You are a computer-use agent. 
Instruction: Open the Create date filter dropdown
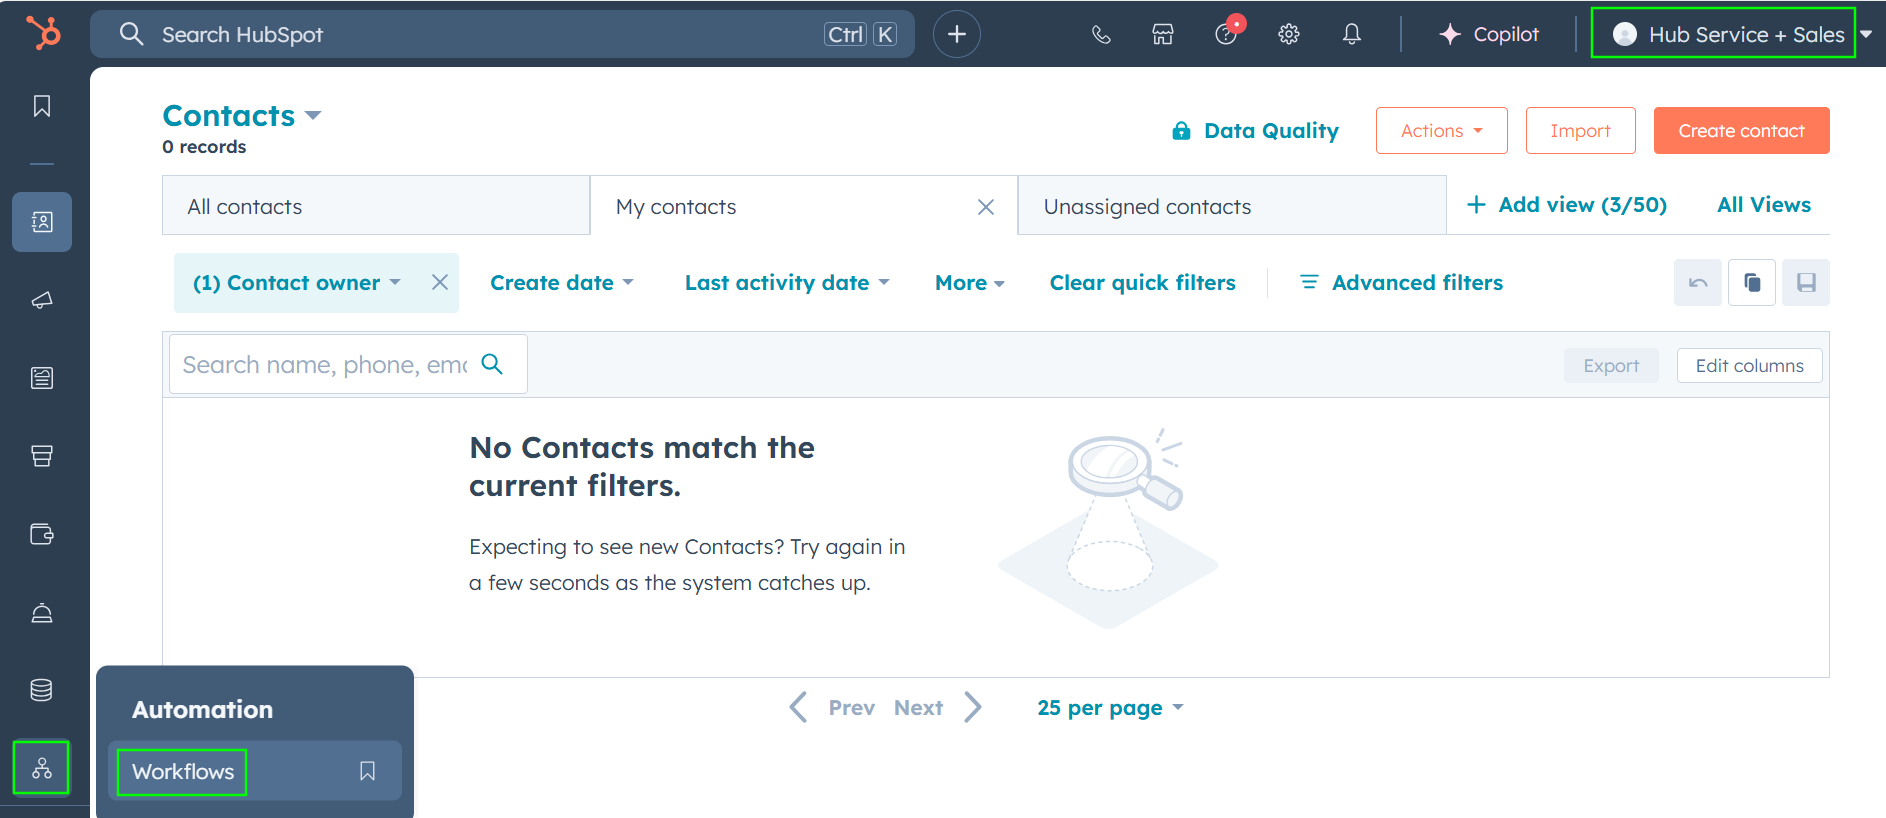[x=562, y=283]
